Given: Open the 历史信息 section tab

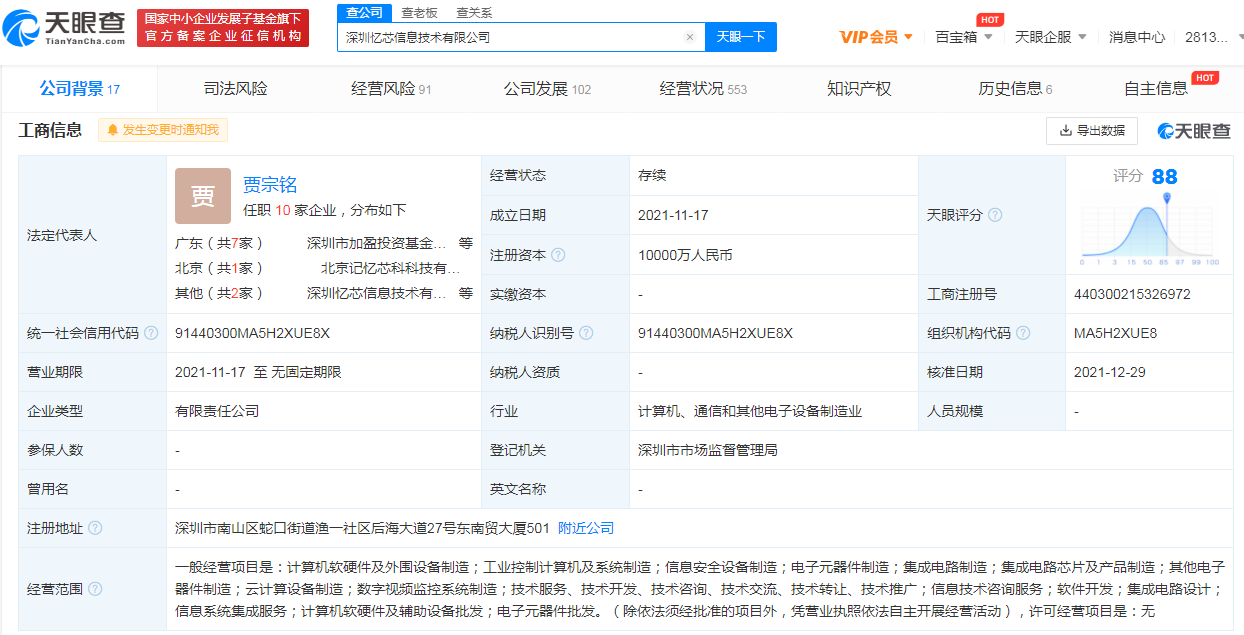Looking at the screenshot, I should pos(1015,89).
